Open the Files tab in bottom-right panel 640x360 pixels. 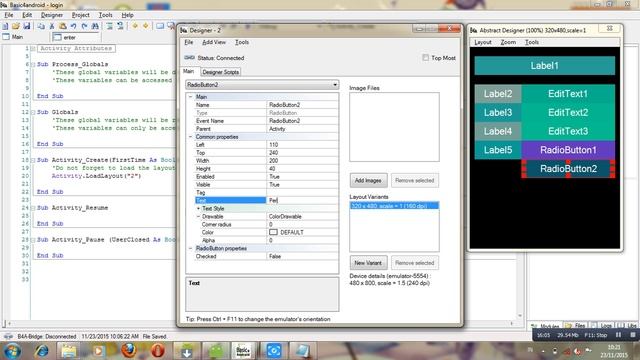tap(576, 326)
